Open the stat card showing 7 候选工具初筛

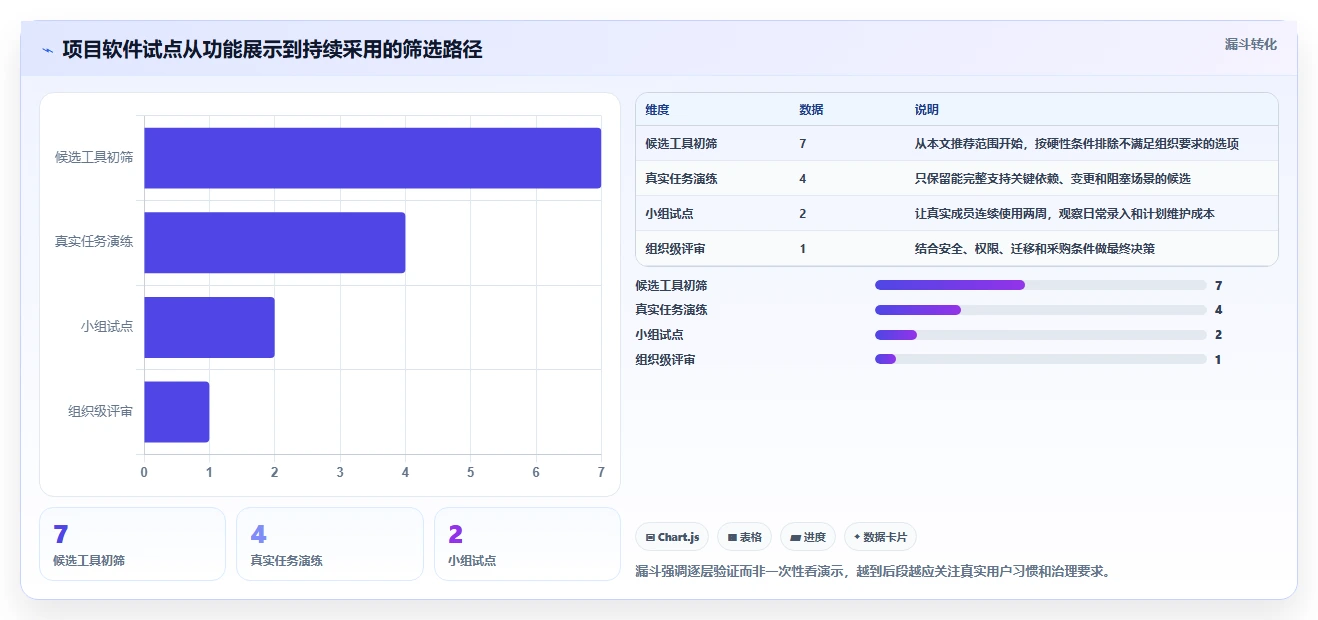132,544
